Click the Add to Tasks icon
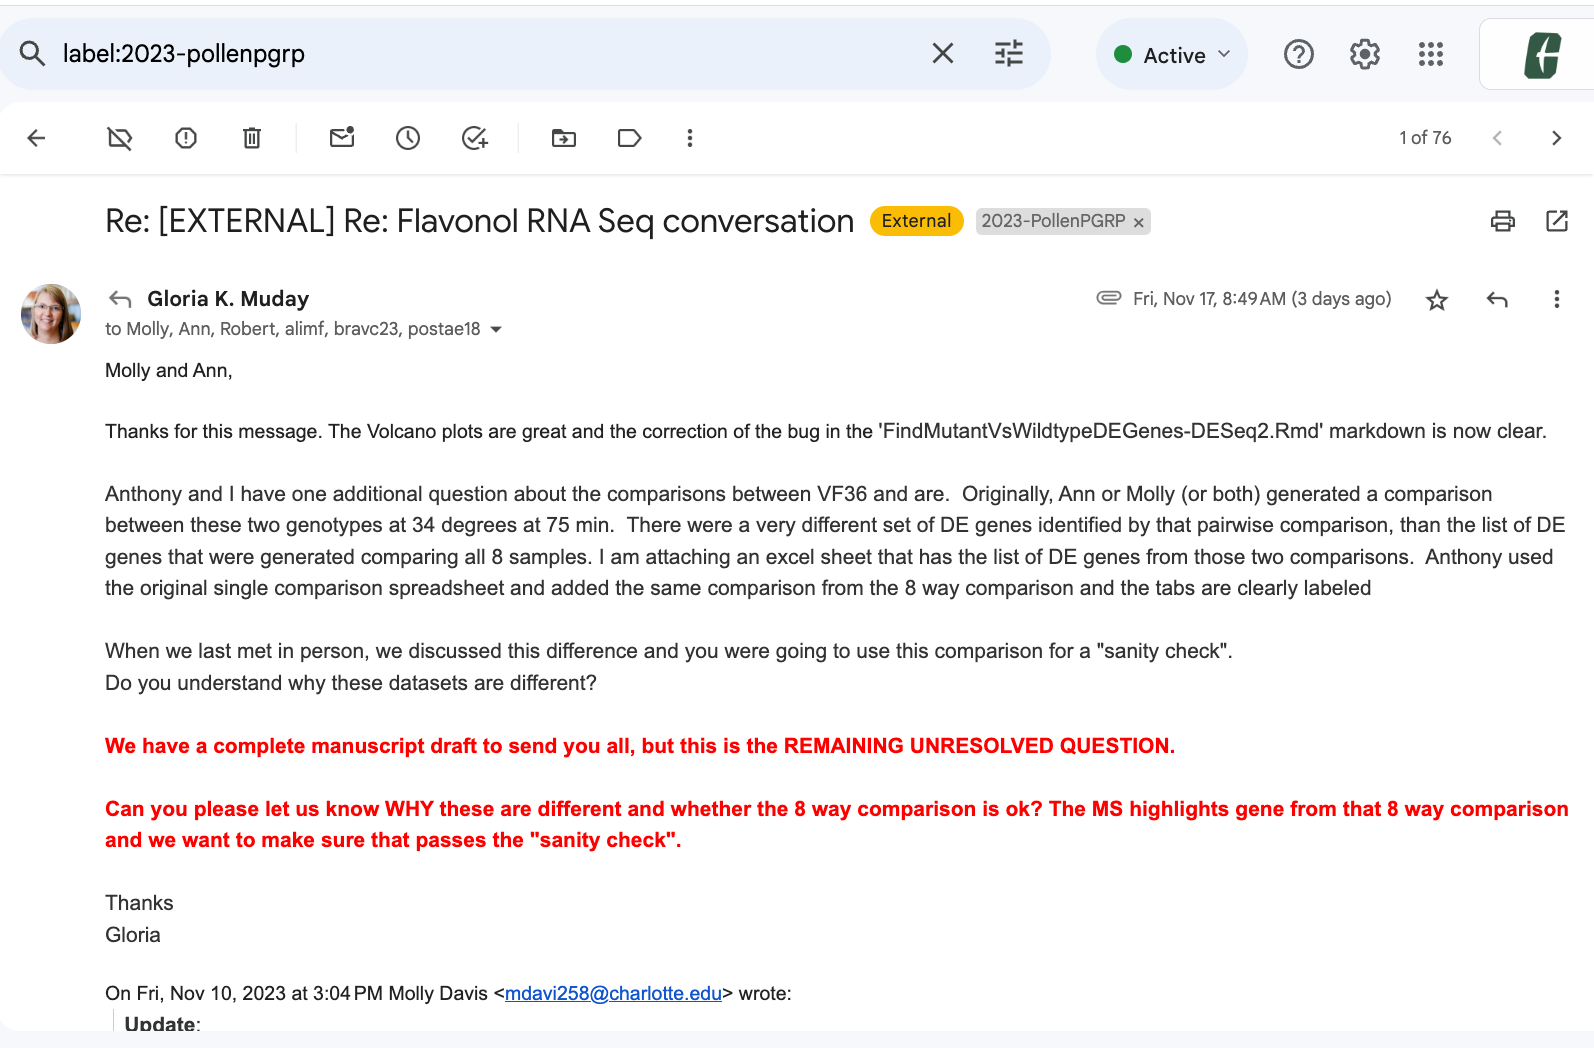1594x1048 pixels. pyautogui.click(x=474, y=138)
